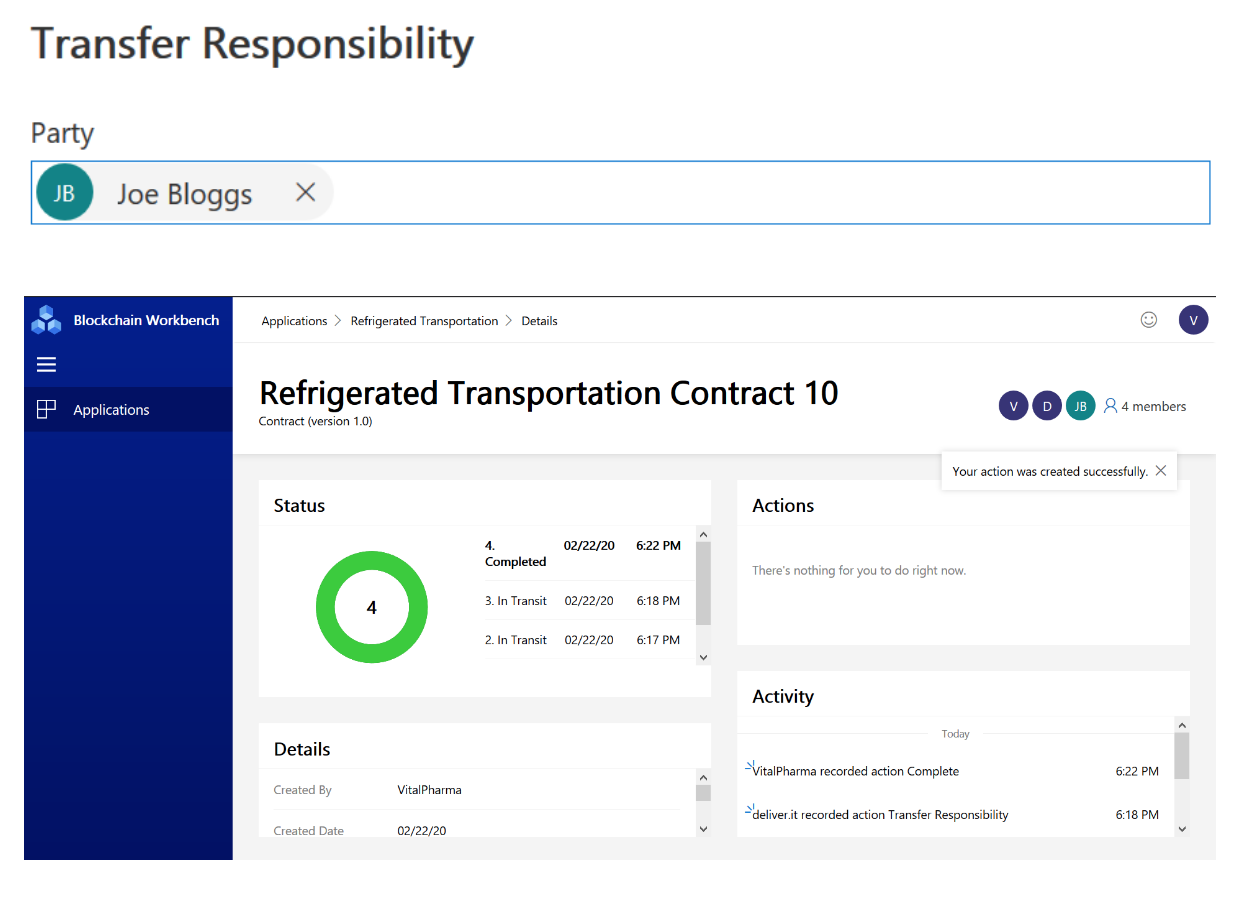Click the Contract (version 1.0) subtitle
This screenshot has width=1242, height=900.
pyautogui.click(x=315, y=421)
